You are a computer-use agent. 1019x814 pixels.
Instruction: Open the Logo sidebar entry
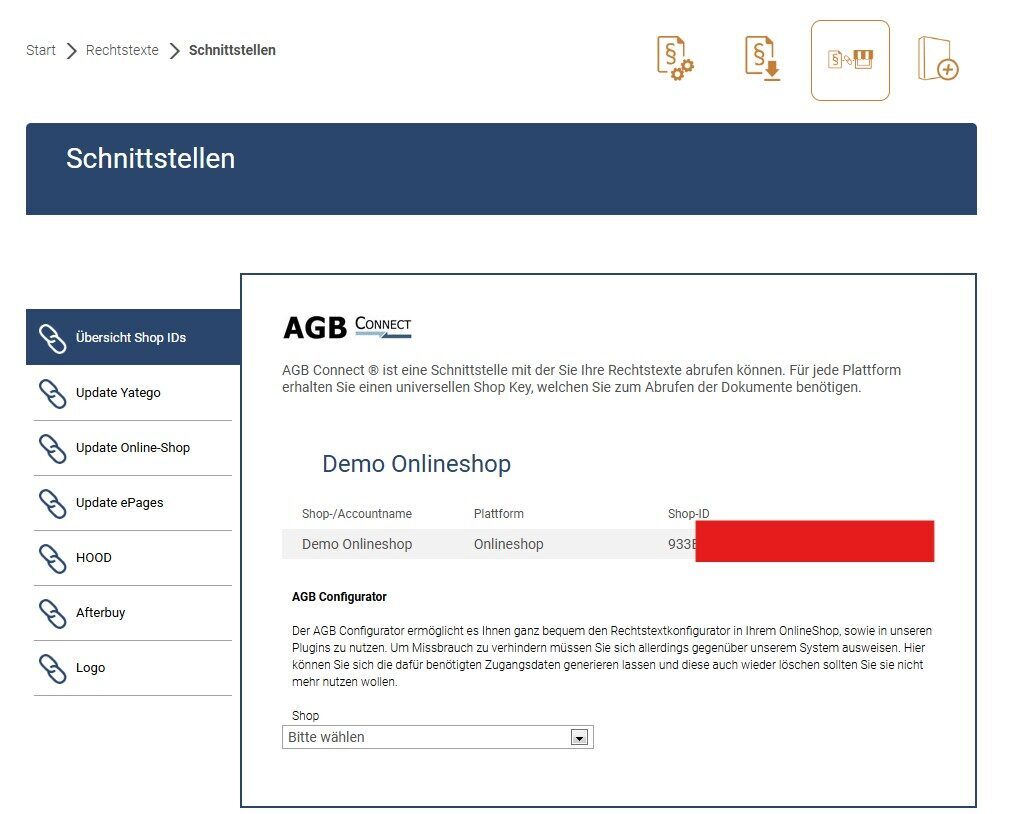[x=133, y=668]
